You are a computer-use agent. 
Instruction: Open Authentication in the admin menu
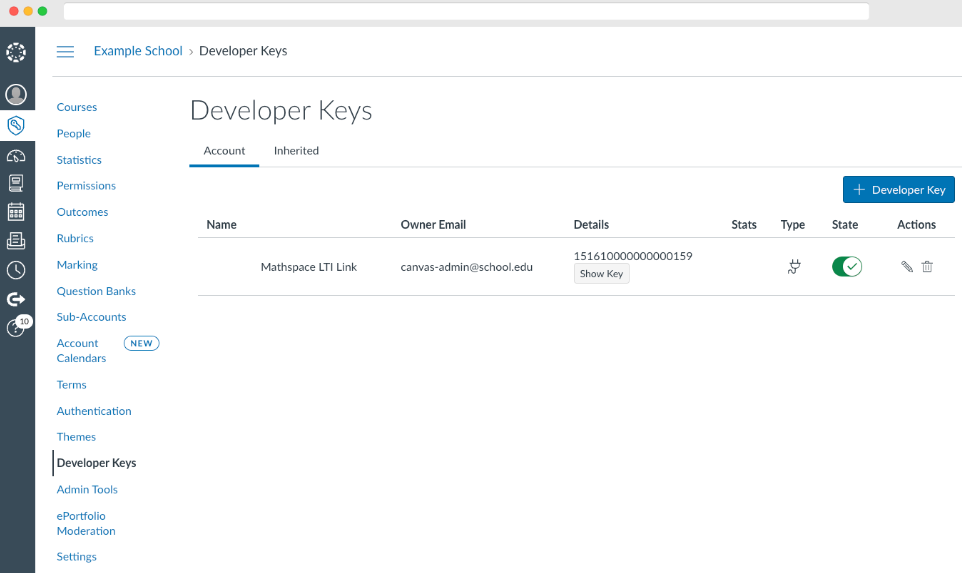point(94,412)
